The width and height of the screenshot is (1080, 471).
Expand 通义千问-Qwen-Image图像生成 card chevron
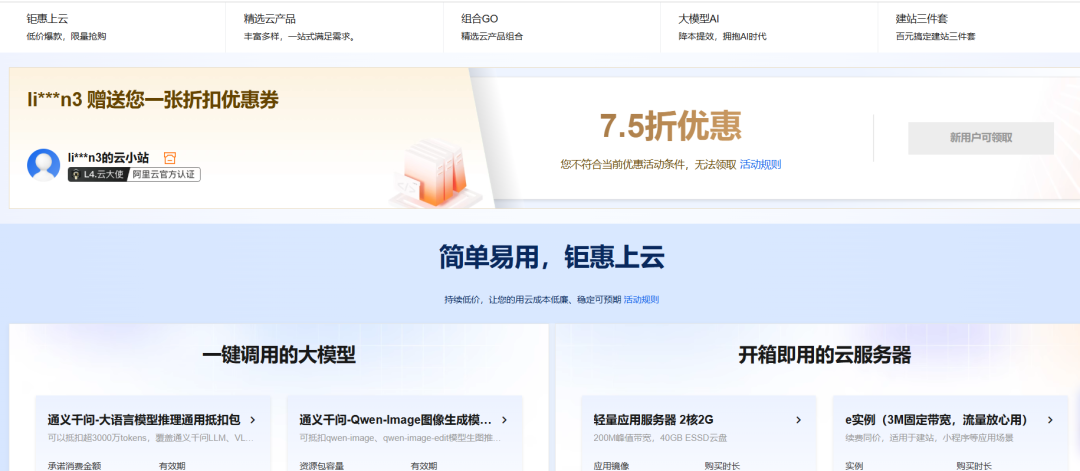pos(504,420)
